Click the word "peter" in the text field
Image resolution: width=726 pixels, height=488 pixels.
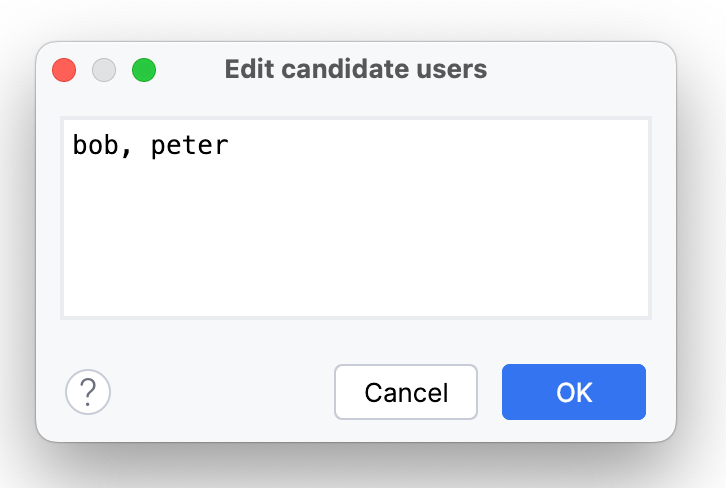(x=190, y=147)
